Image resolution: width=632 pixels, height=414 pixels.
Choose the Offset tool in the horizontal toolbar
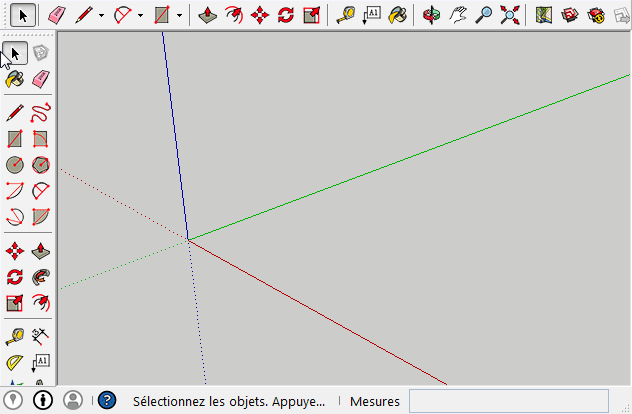234,15
